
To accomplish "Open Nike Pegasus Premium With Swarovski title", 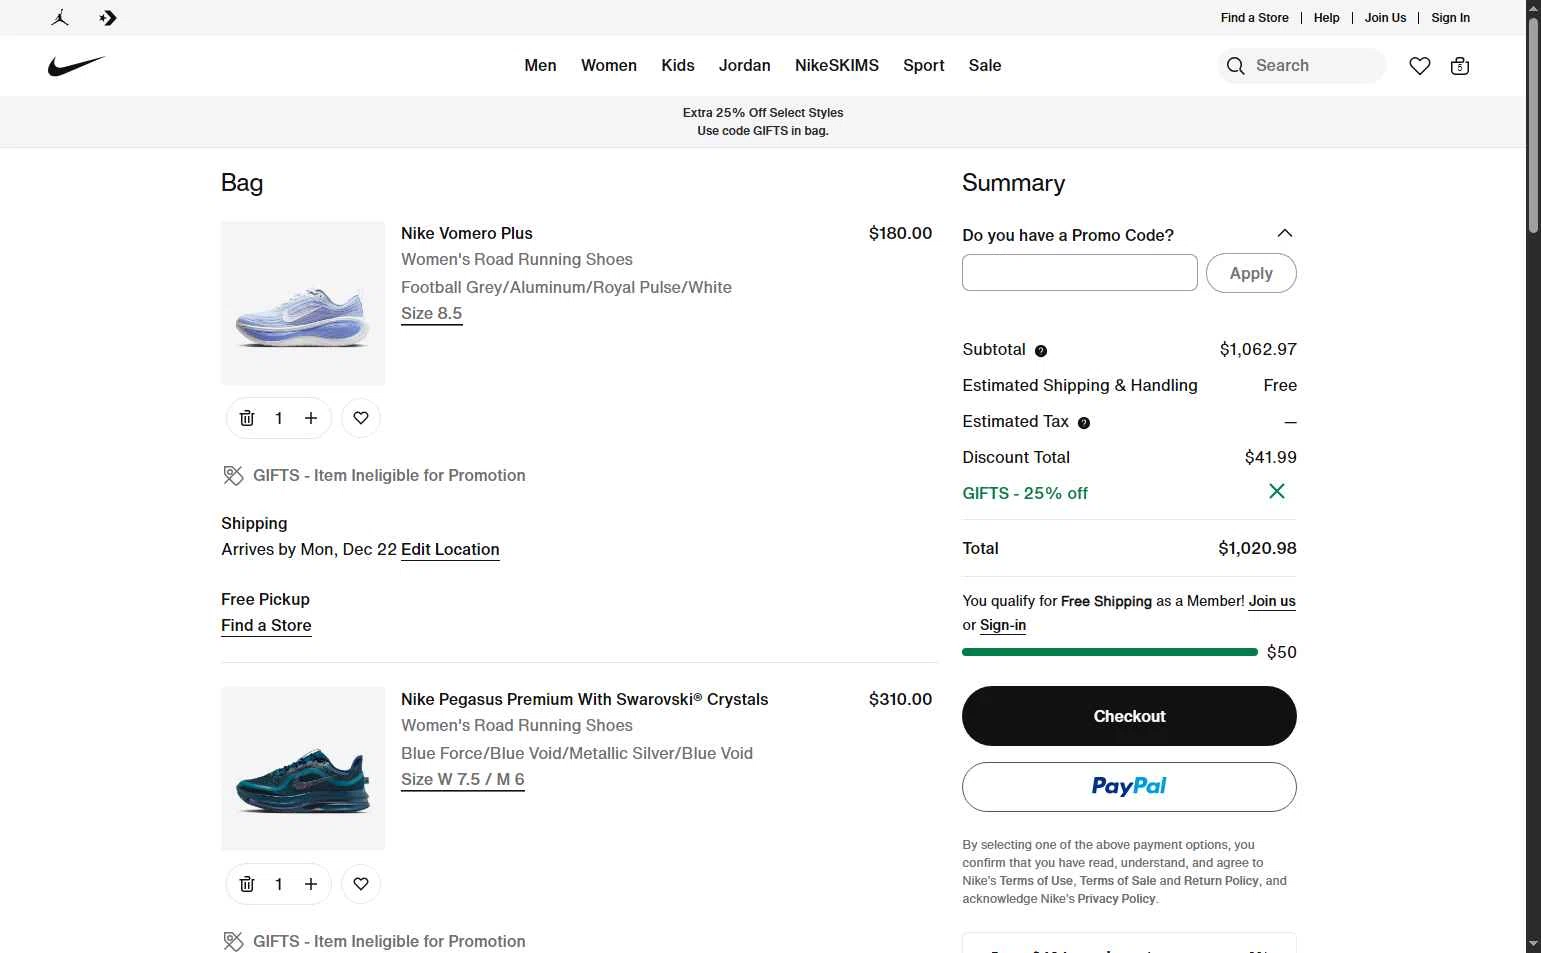I will pos(585,699).
